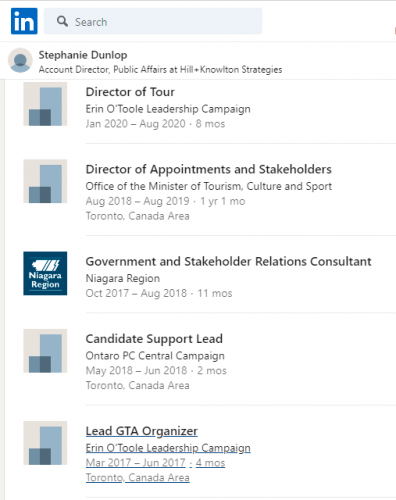
Task: Click the Mar 2017 – Jun 2017 date link
Action: pos(135,463)
